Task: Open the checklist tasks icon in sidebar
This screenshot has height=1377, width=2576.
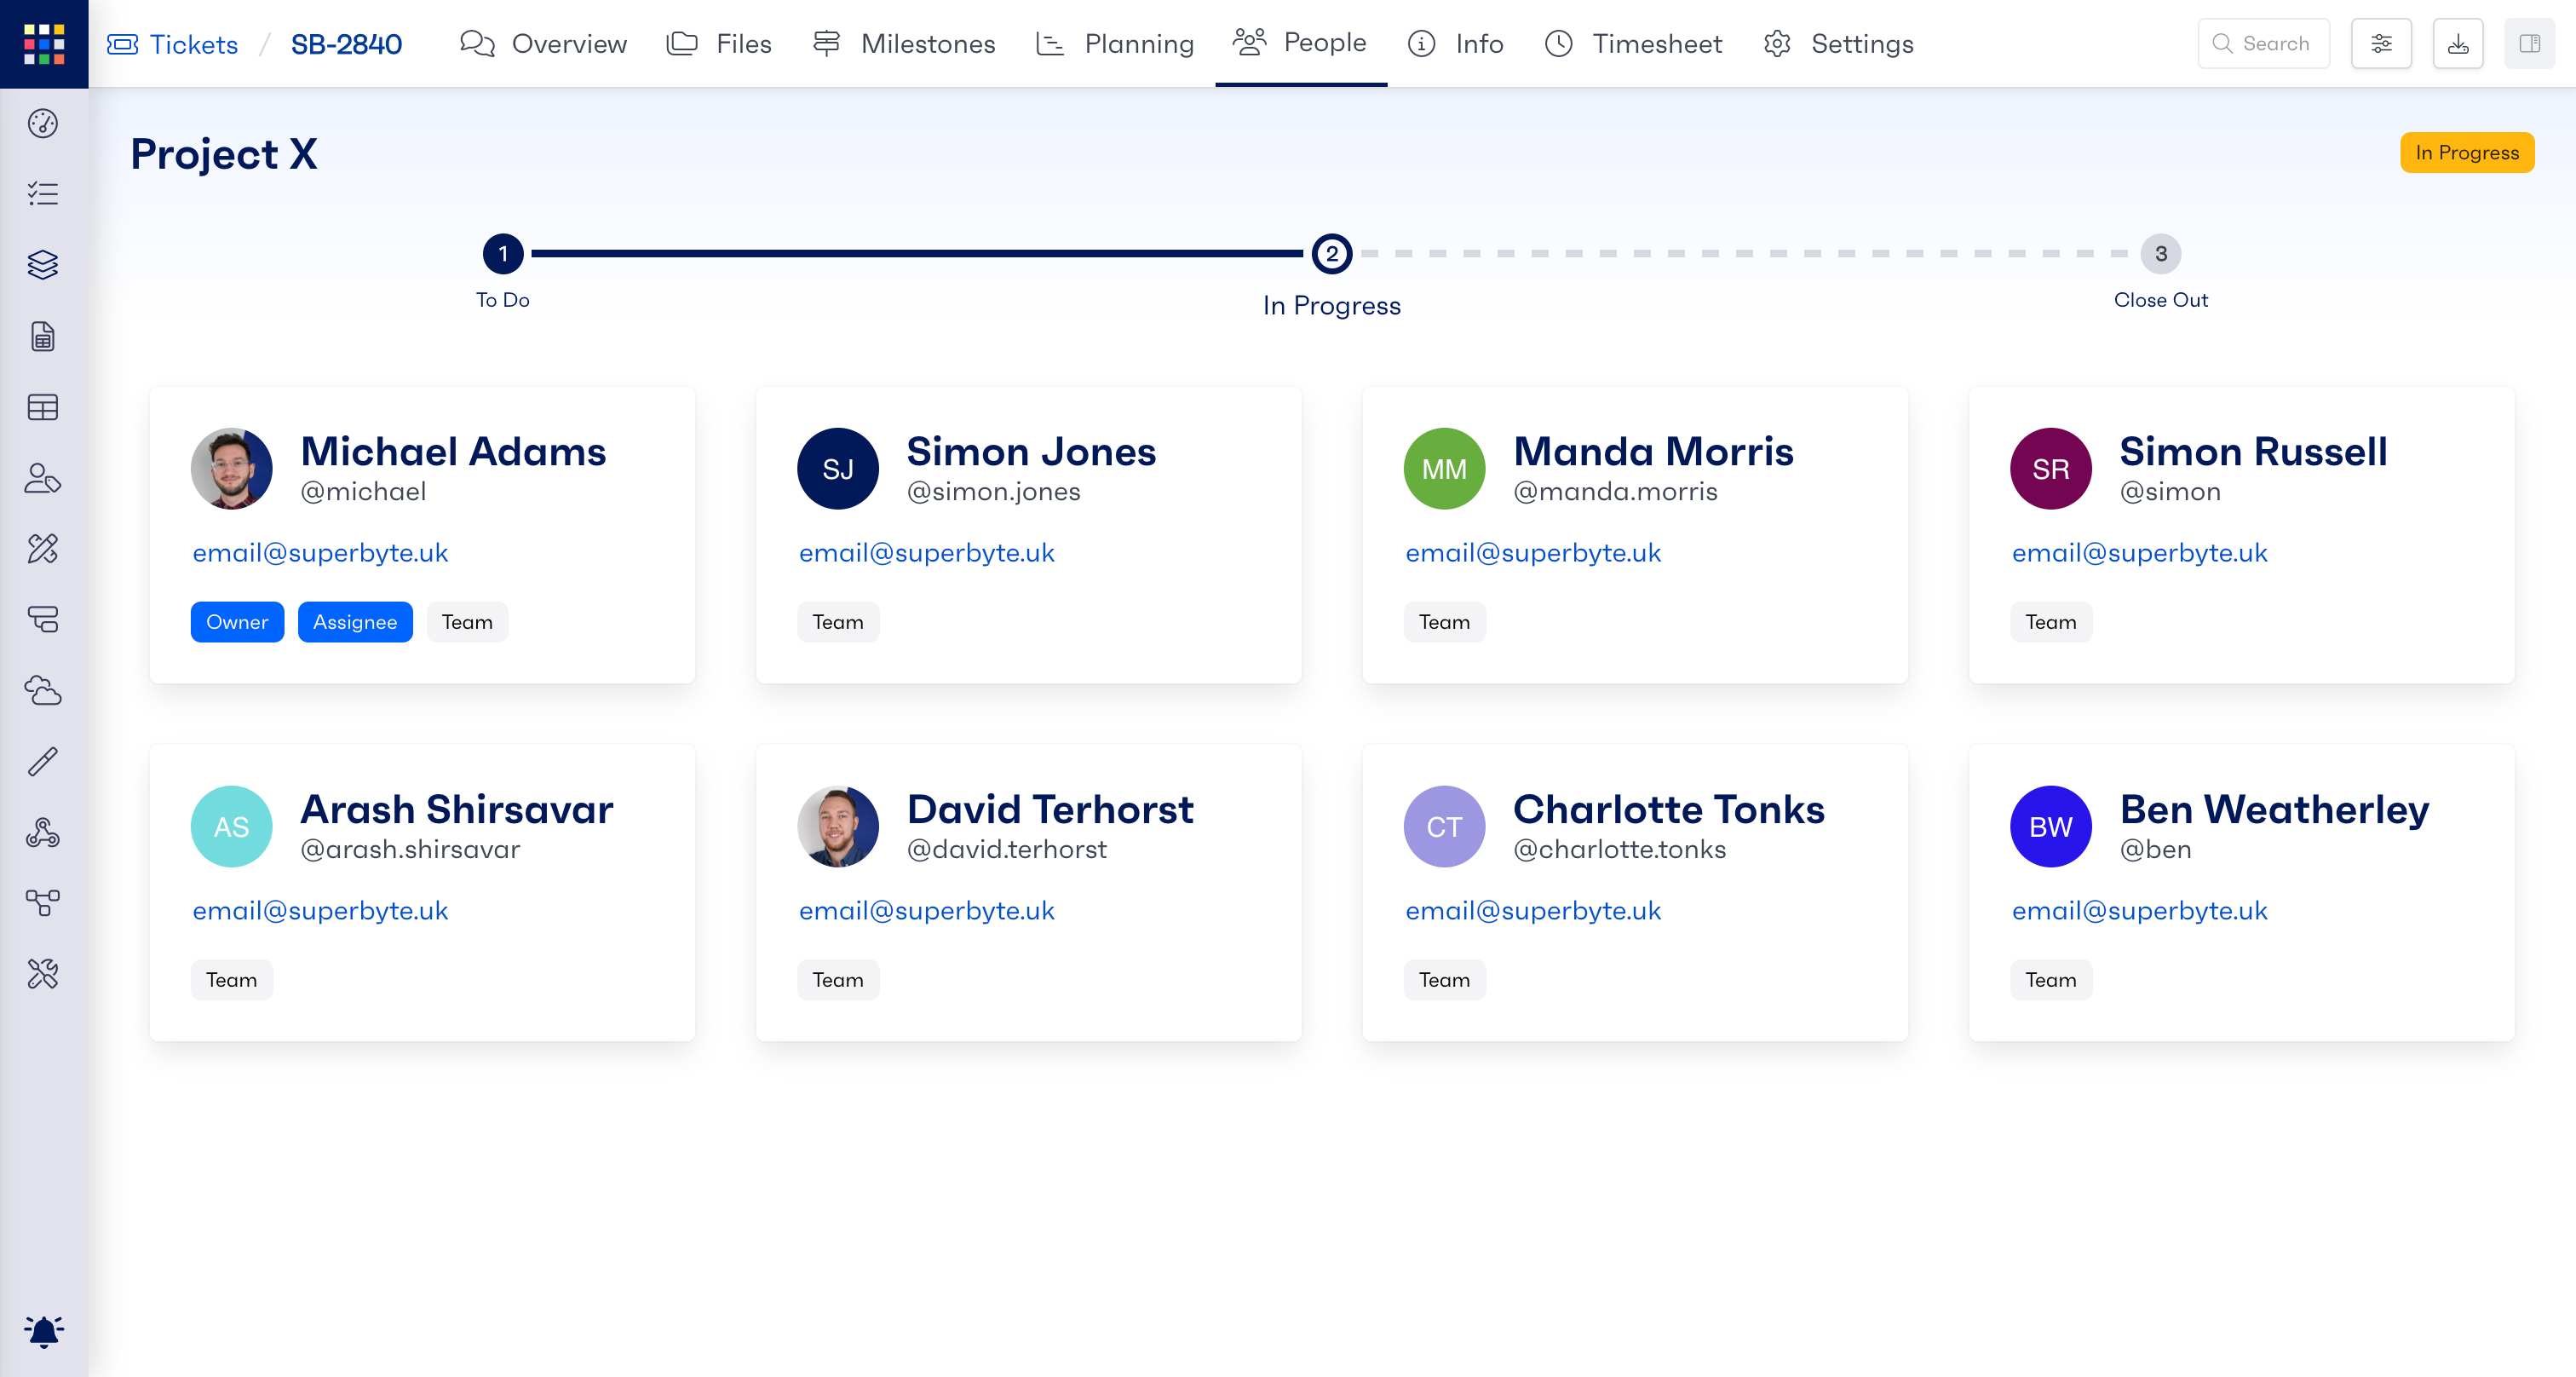Action: (x=43, y=194)
